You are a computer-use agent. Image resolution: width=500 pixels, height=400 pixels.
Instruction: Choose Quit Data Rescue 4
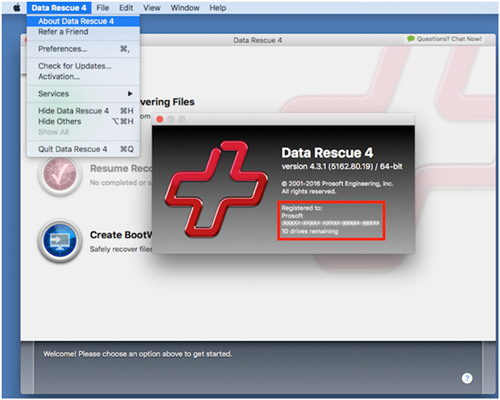point(83,149)
